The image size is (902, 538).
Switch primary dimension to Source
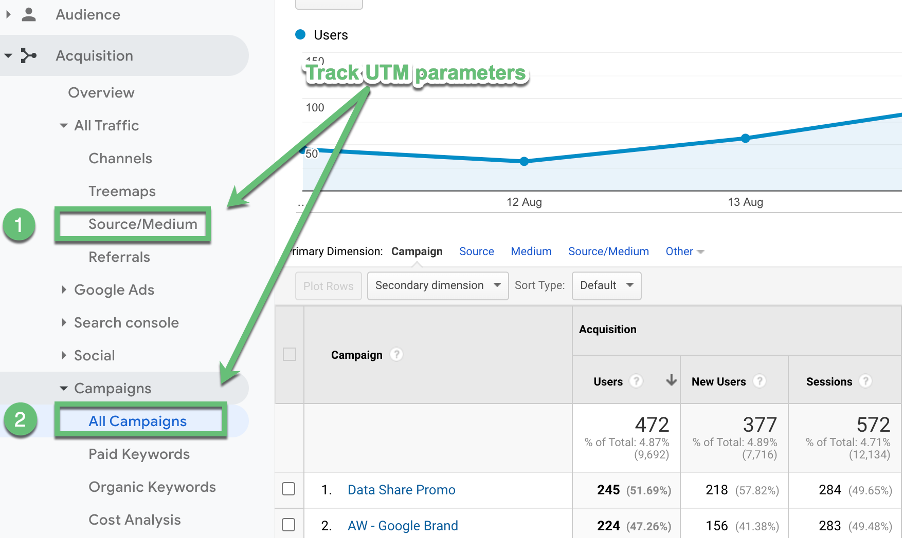[x=476, y=251]
